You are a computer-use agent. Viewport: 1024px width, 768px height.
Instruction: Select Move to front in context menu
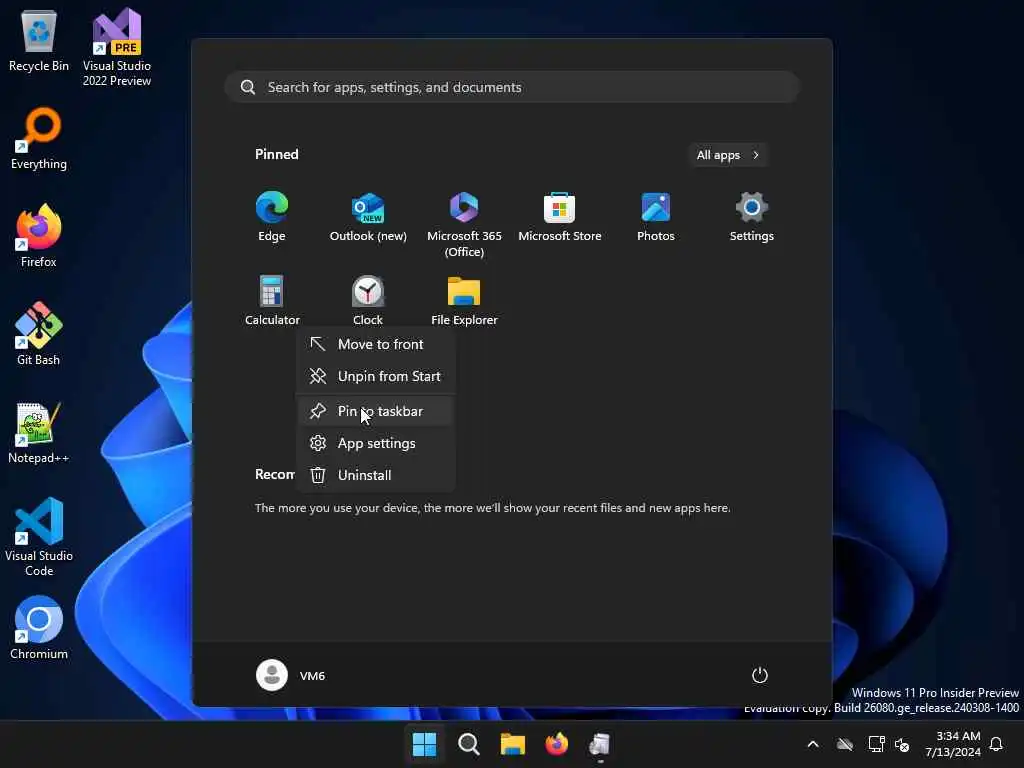click(x=375, y=344)
